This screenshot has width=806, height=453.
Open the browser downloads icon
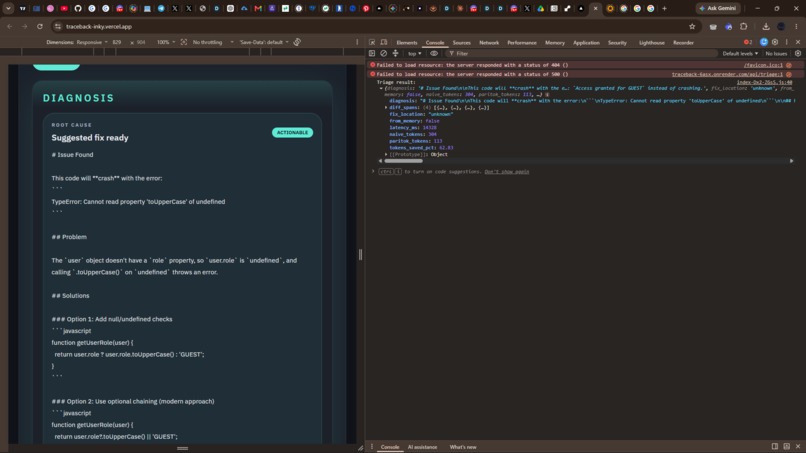(765, 26)
